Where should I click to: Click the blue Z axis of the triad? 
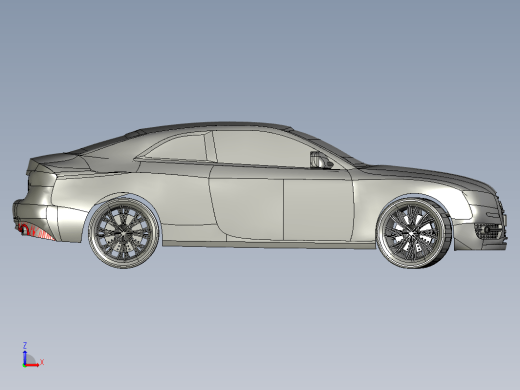coord(25,357)
